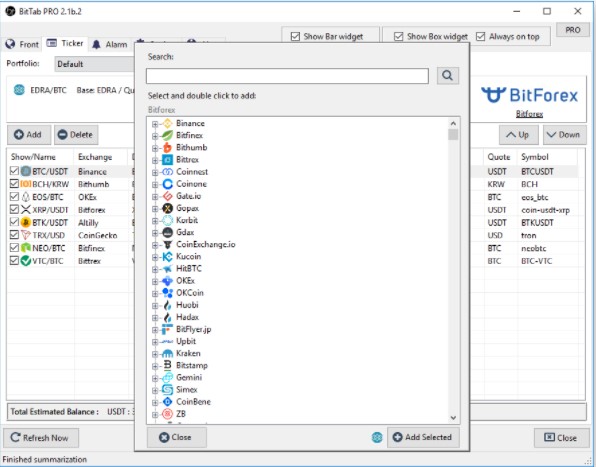Image resolution: width=596 pixels, height=467 pixels.
Task: Click the CoinBene exchange icon
Action: 167,402
